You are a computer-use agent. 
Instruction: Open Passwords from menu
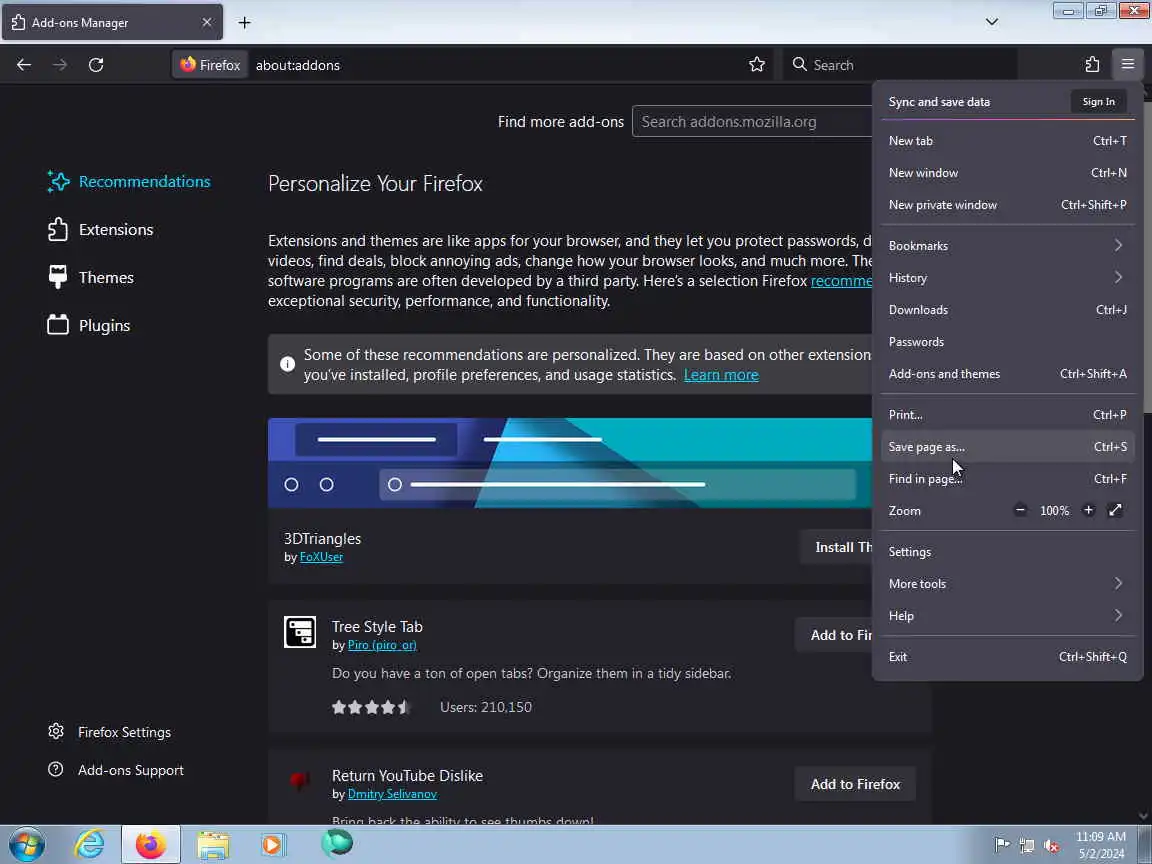(x=1007, y=342)
